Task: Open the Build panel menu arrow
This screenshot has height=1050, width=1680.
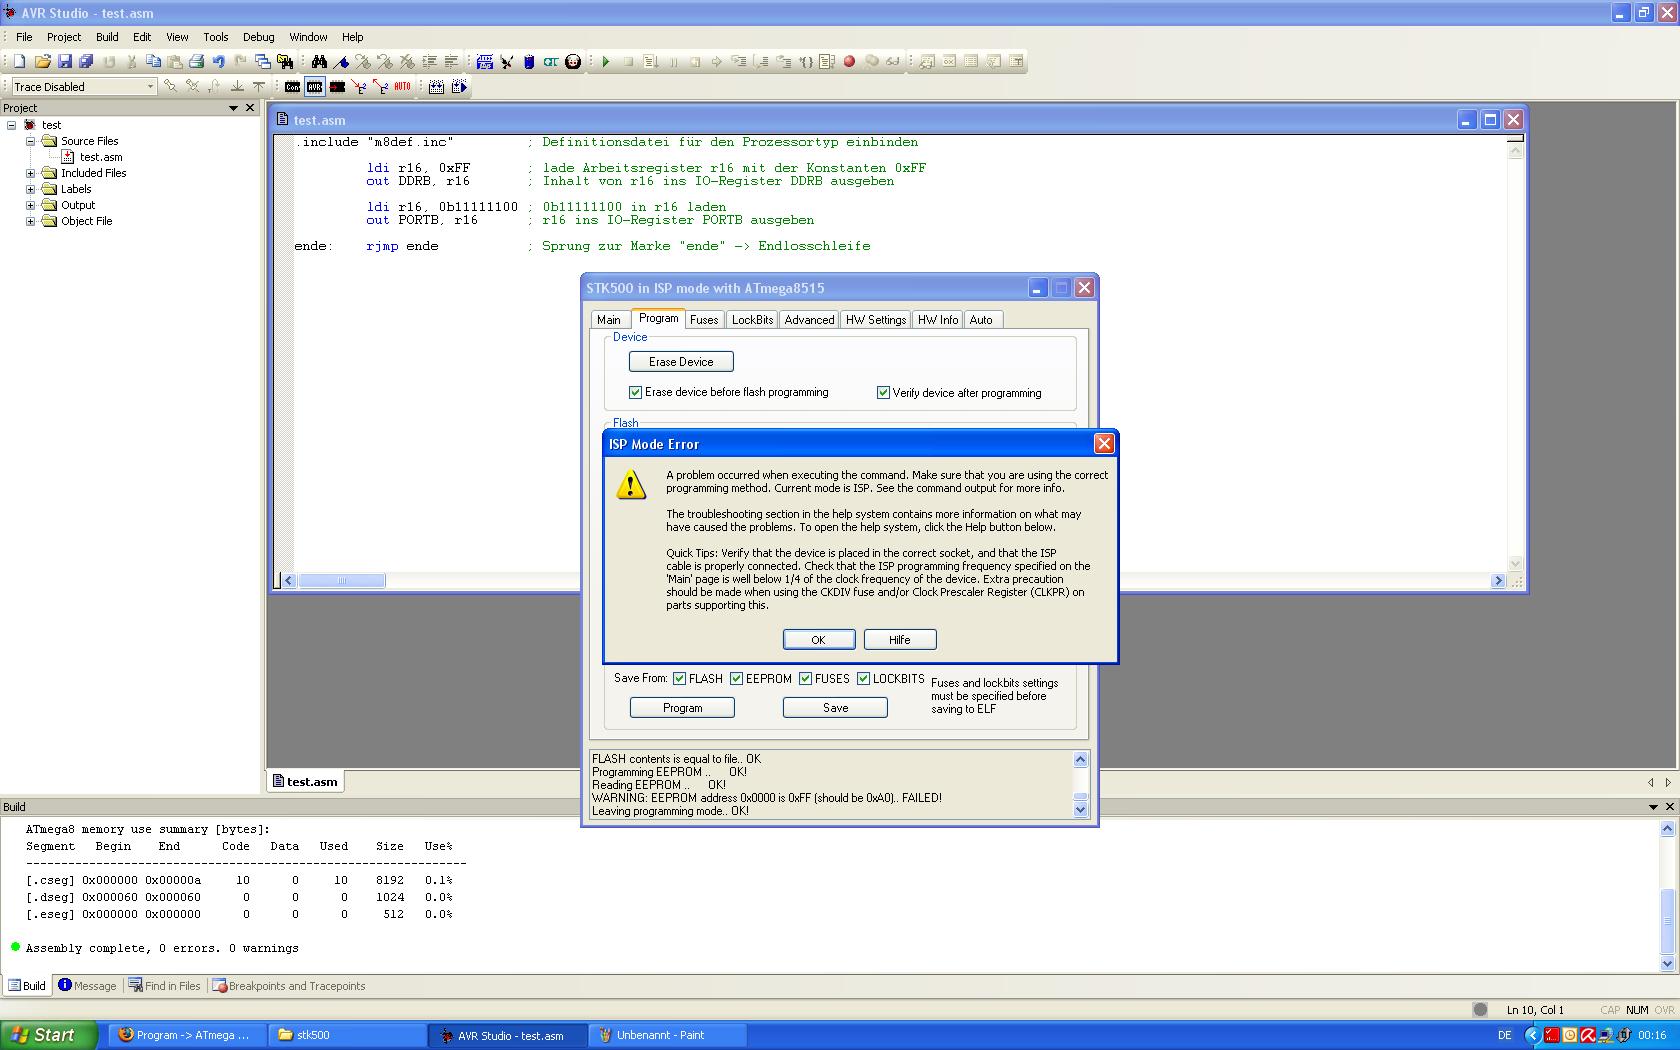Action: tap(1653, 807)
